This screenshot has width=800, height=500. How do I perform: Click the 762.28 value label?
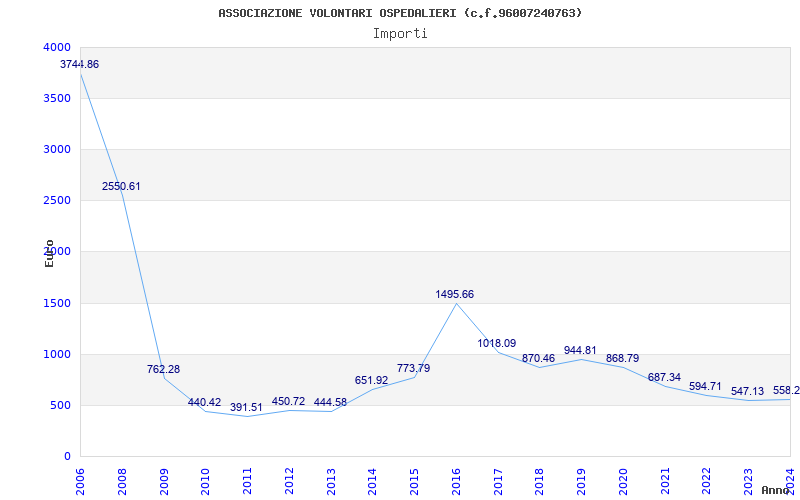click(x=163, y=369)
